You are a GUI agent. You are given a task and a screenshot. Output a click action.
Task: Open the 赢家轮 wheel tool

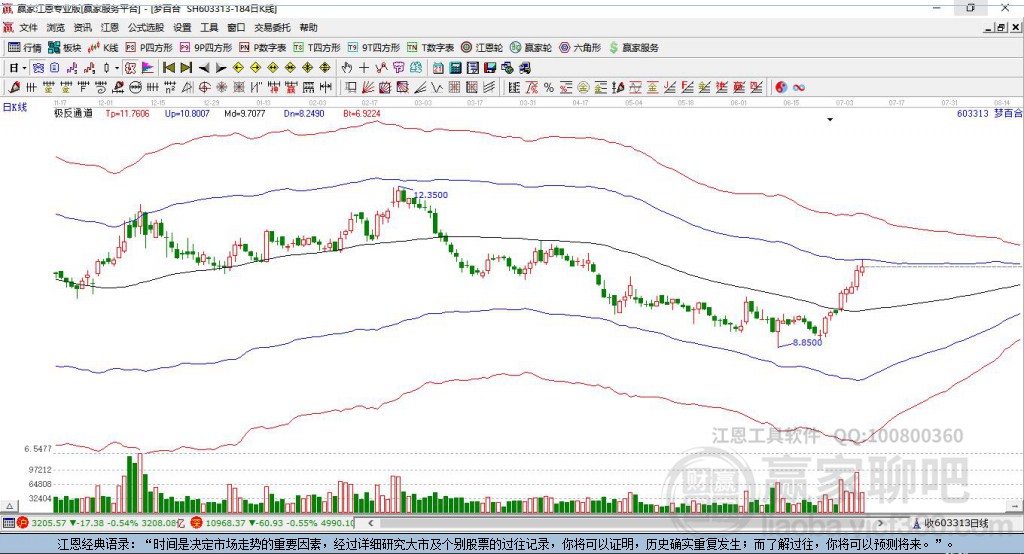[x=531, y=48]
